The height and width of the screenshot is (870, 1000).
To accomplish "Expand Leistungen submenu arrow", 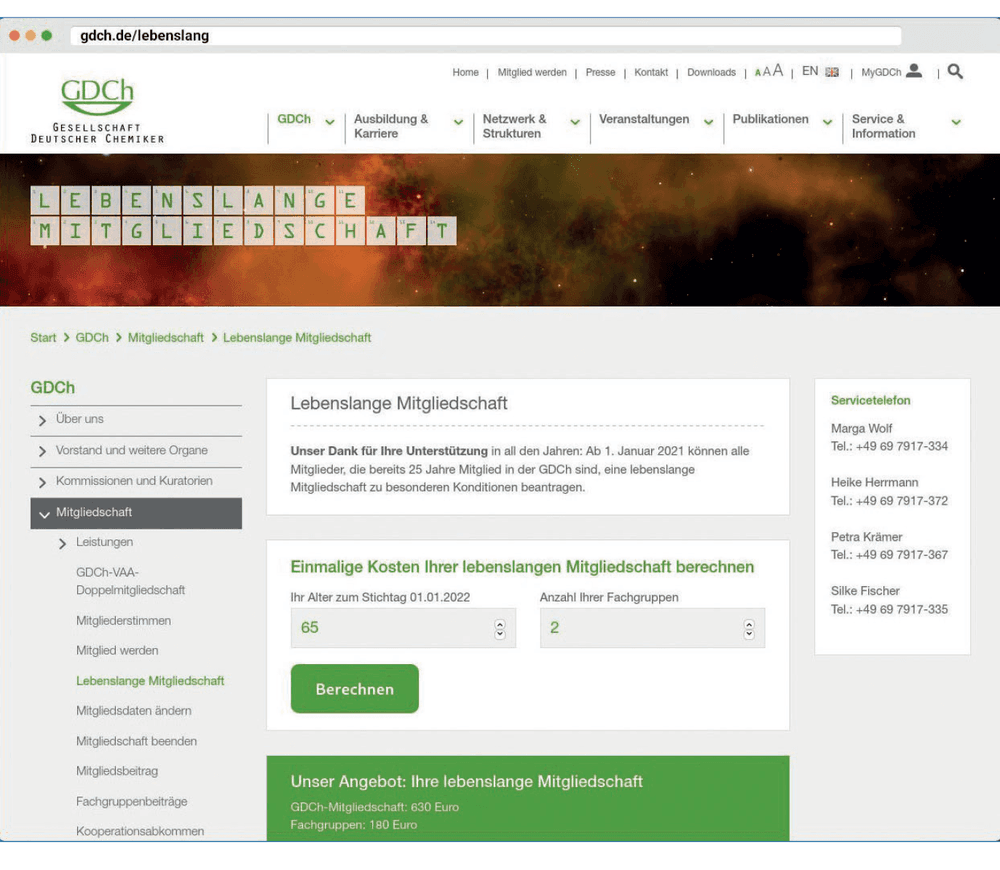I will pyautogui.click(x=62, y=543).
